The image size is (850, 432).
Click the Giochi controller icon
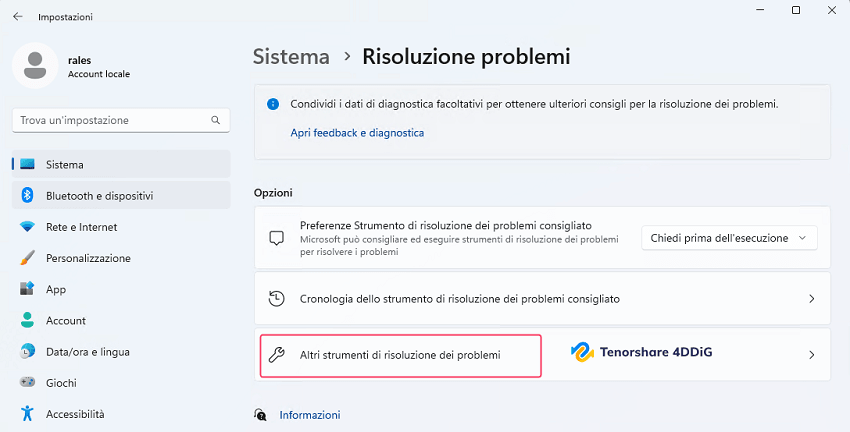point(28,382)
